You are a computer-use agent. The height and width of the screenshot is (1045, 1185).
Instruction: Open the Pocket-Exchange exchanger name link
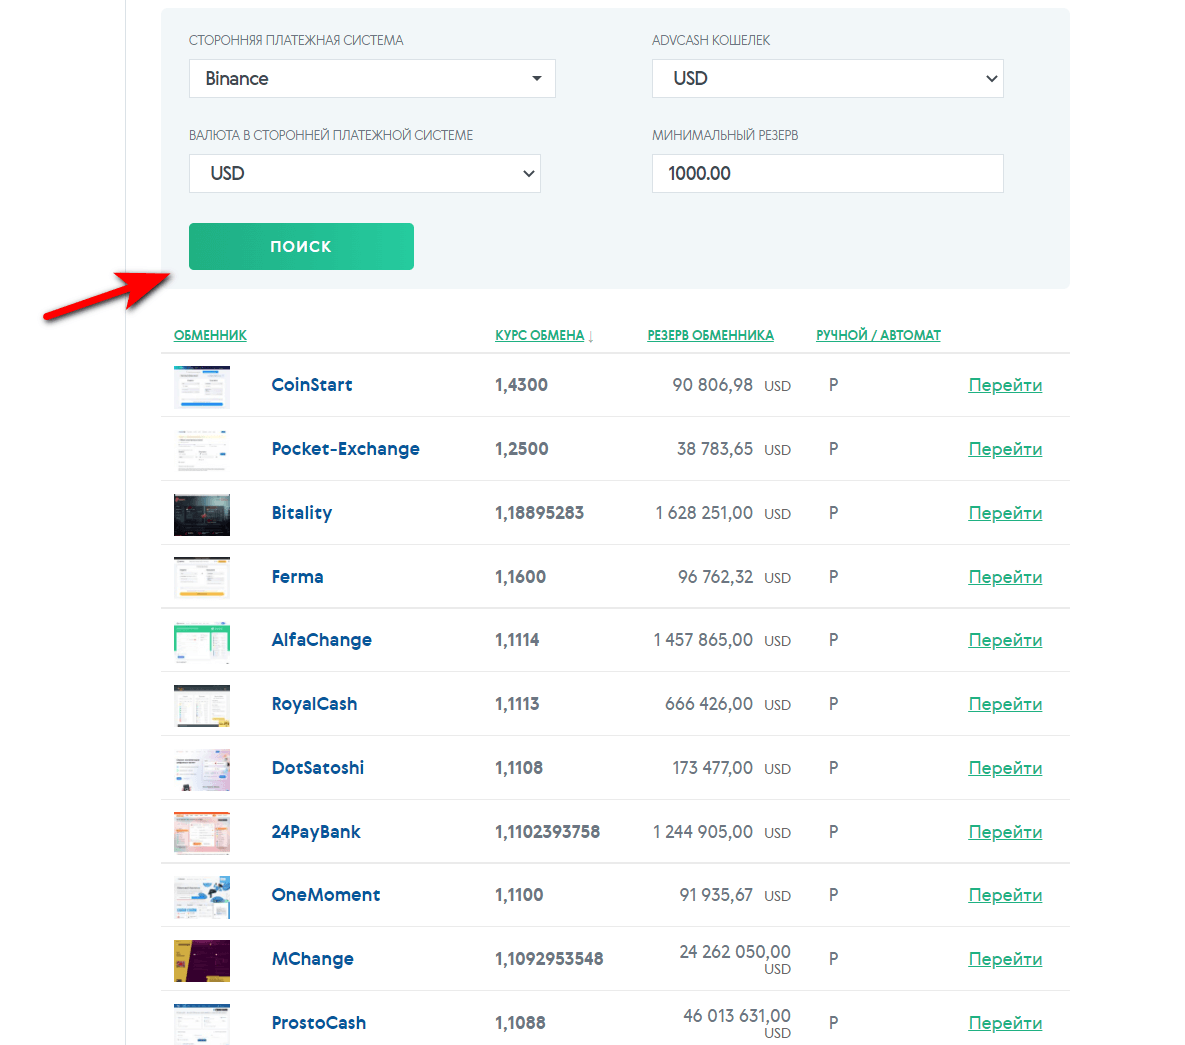point(345,449)
